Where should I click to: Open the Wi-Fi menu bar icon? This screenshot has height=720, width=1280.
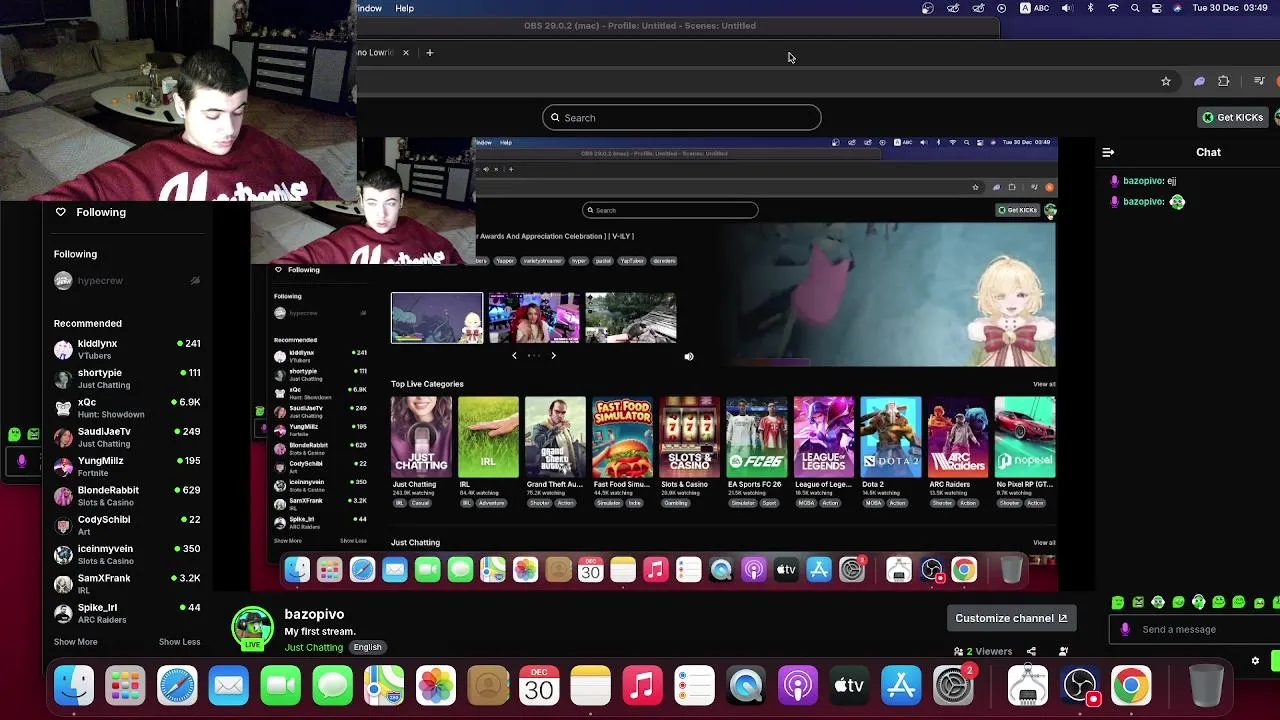coord(1113,8)
